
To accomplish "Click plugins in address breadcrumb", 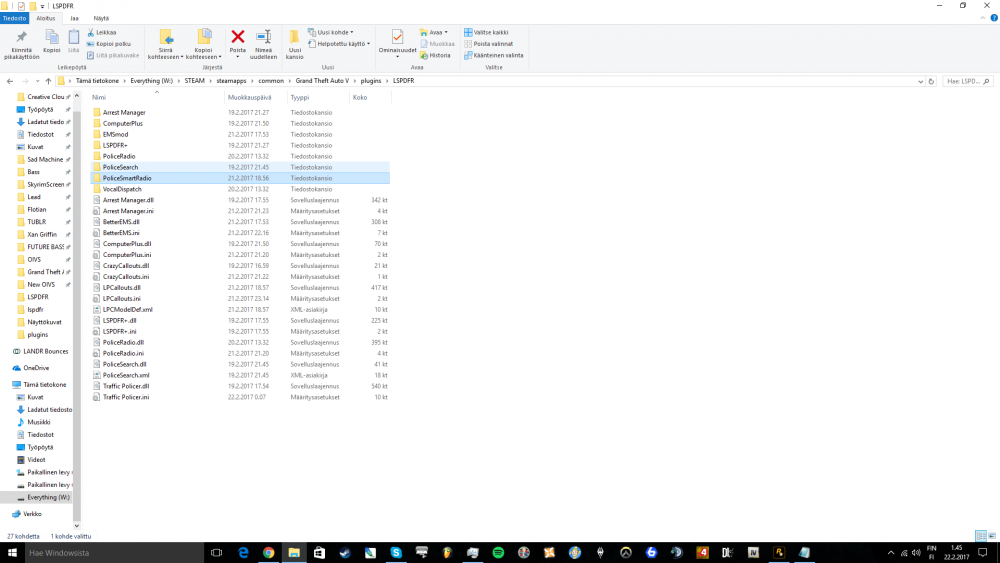I will tap(371, 81).
